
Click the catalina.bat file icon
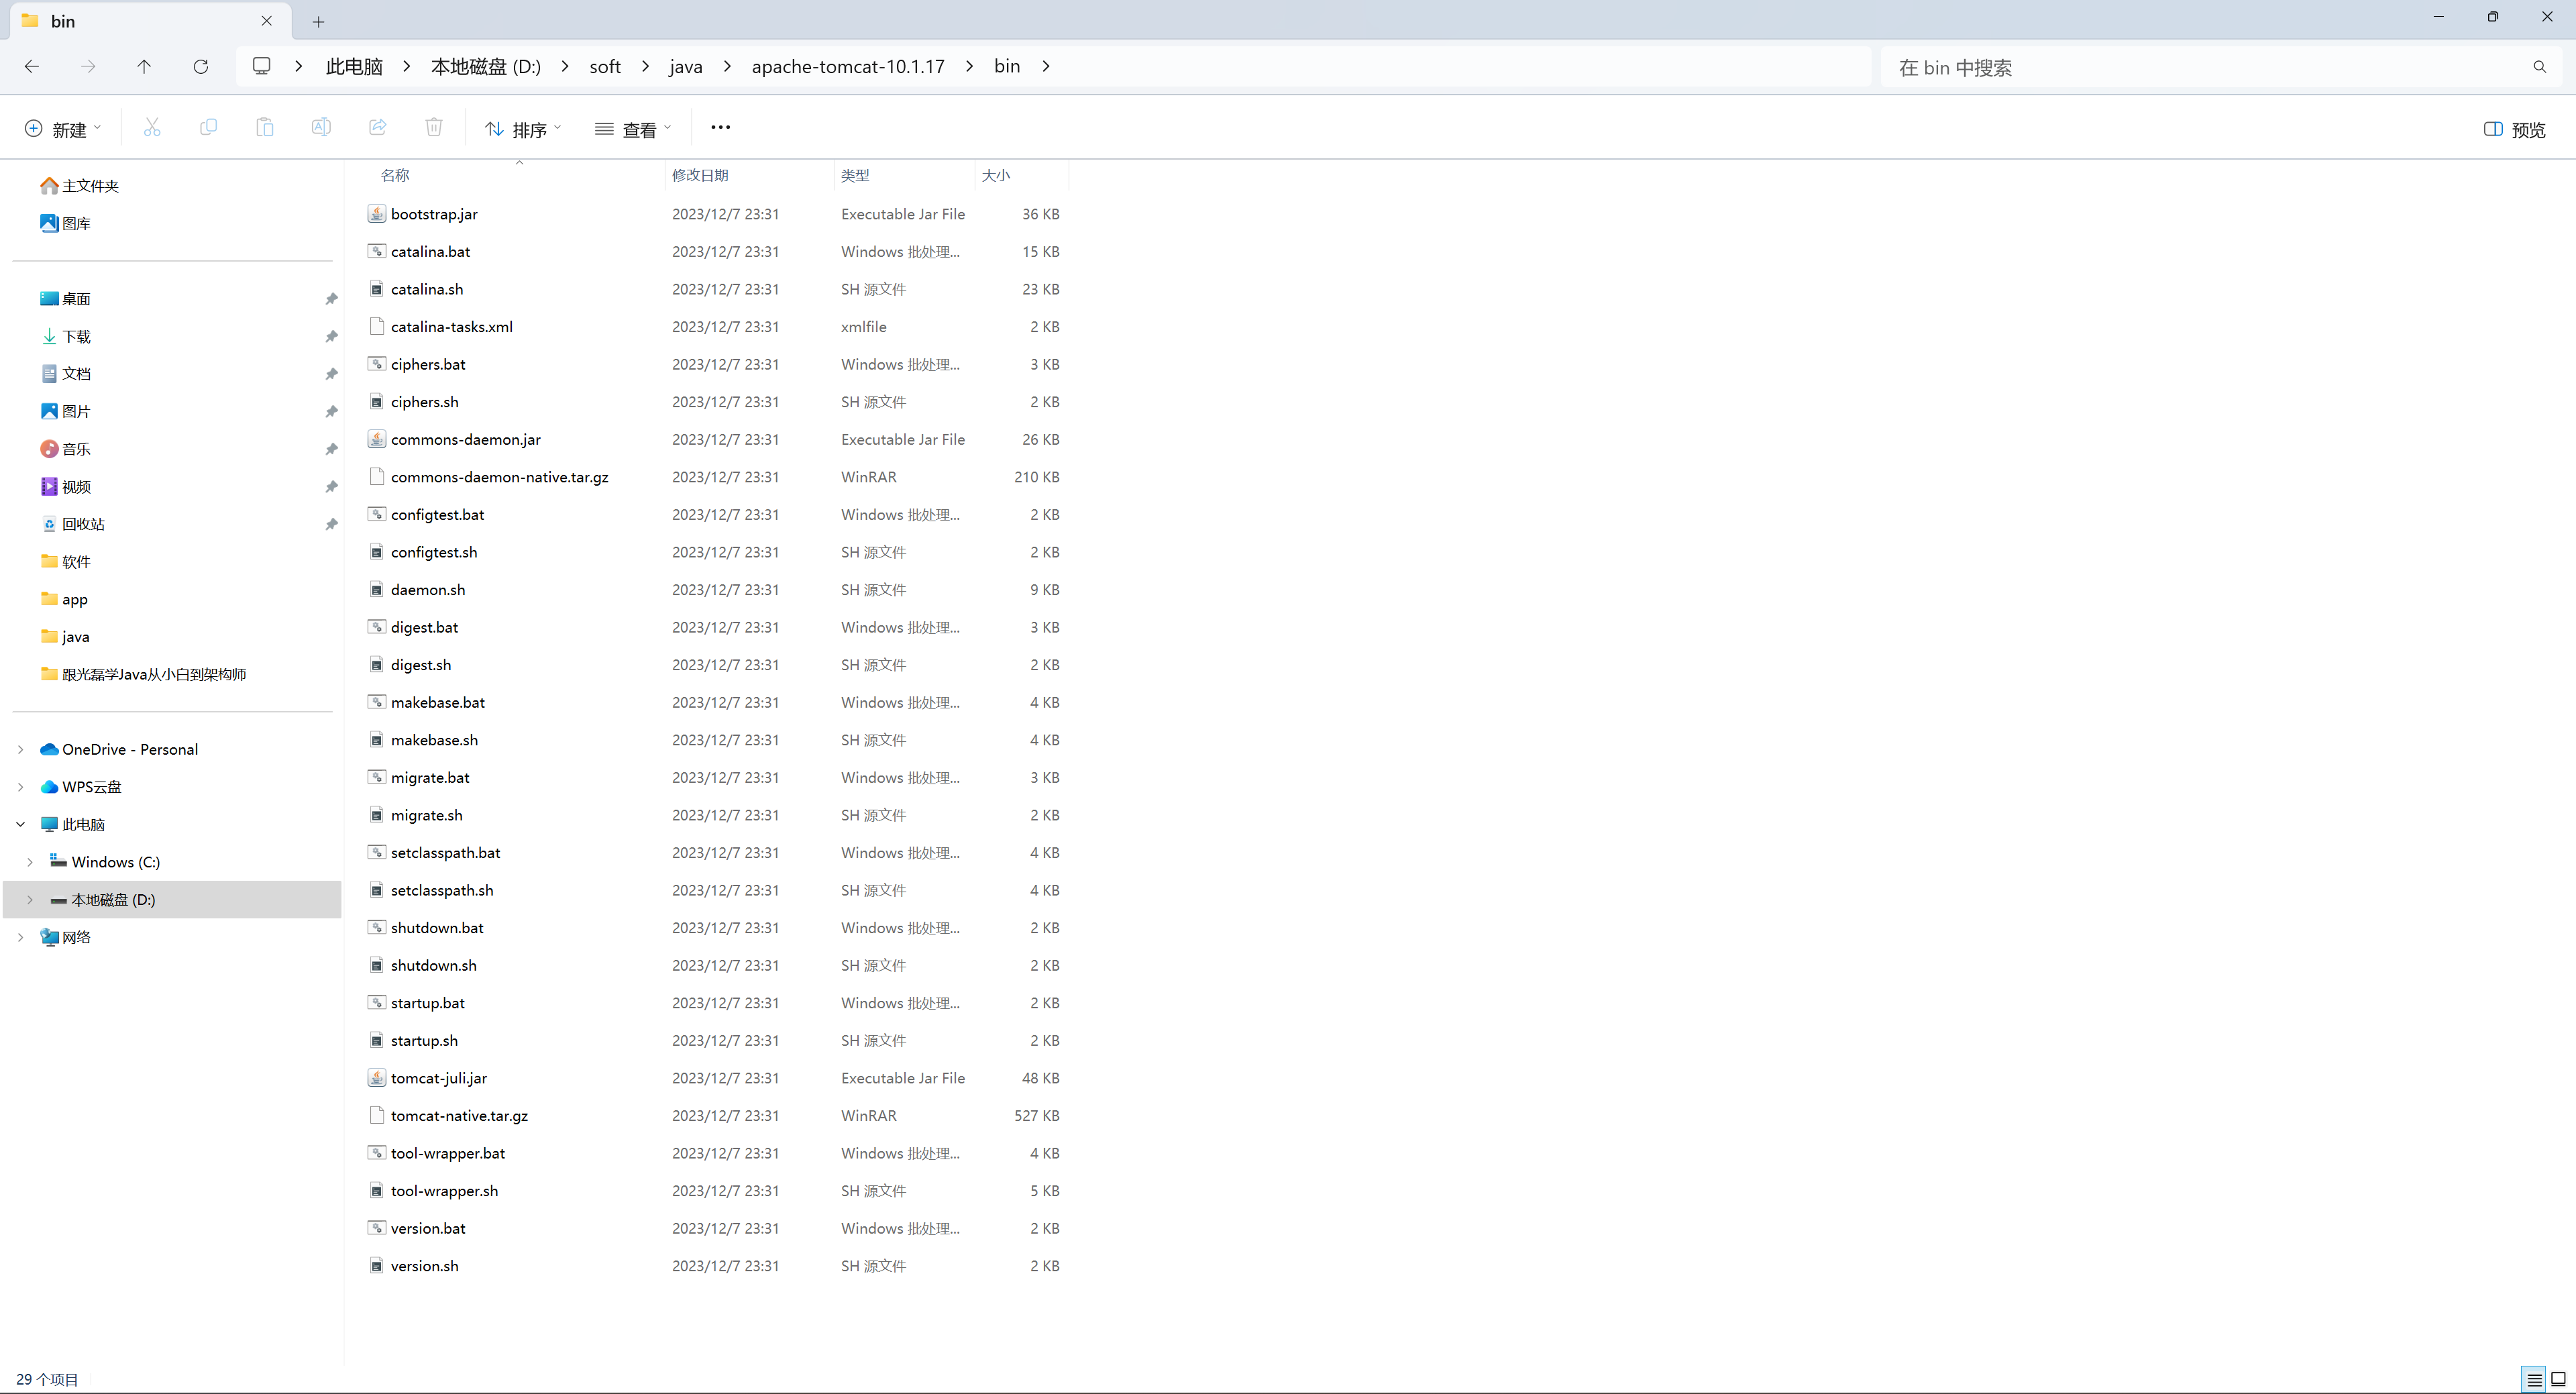coord(376,251)
